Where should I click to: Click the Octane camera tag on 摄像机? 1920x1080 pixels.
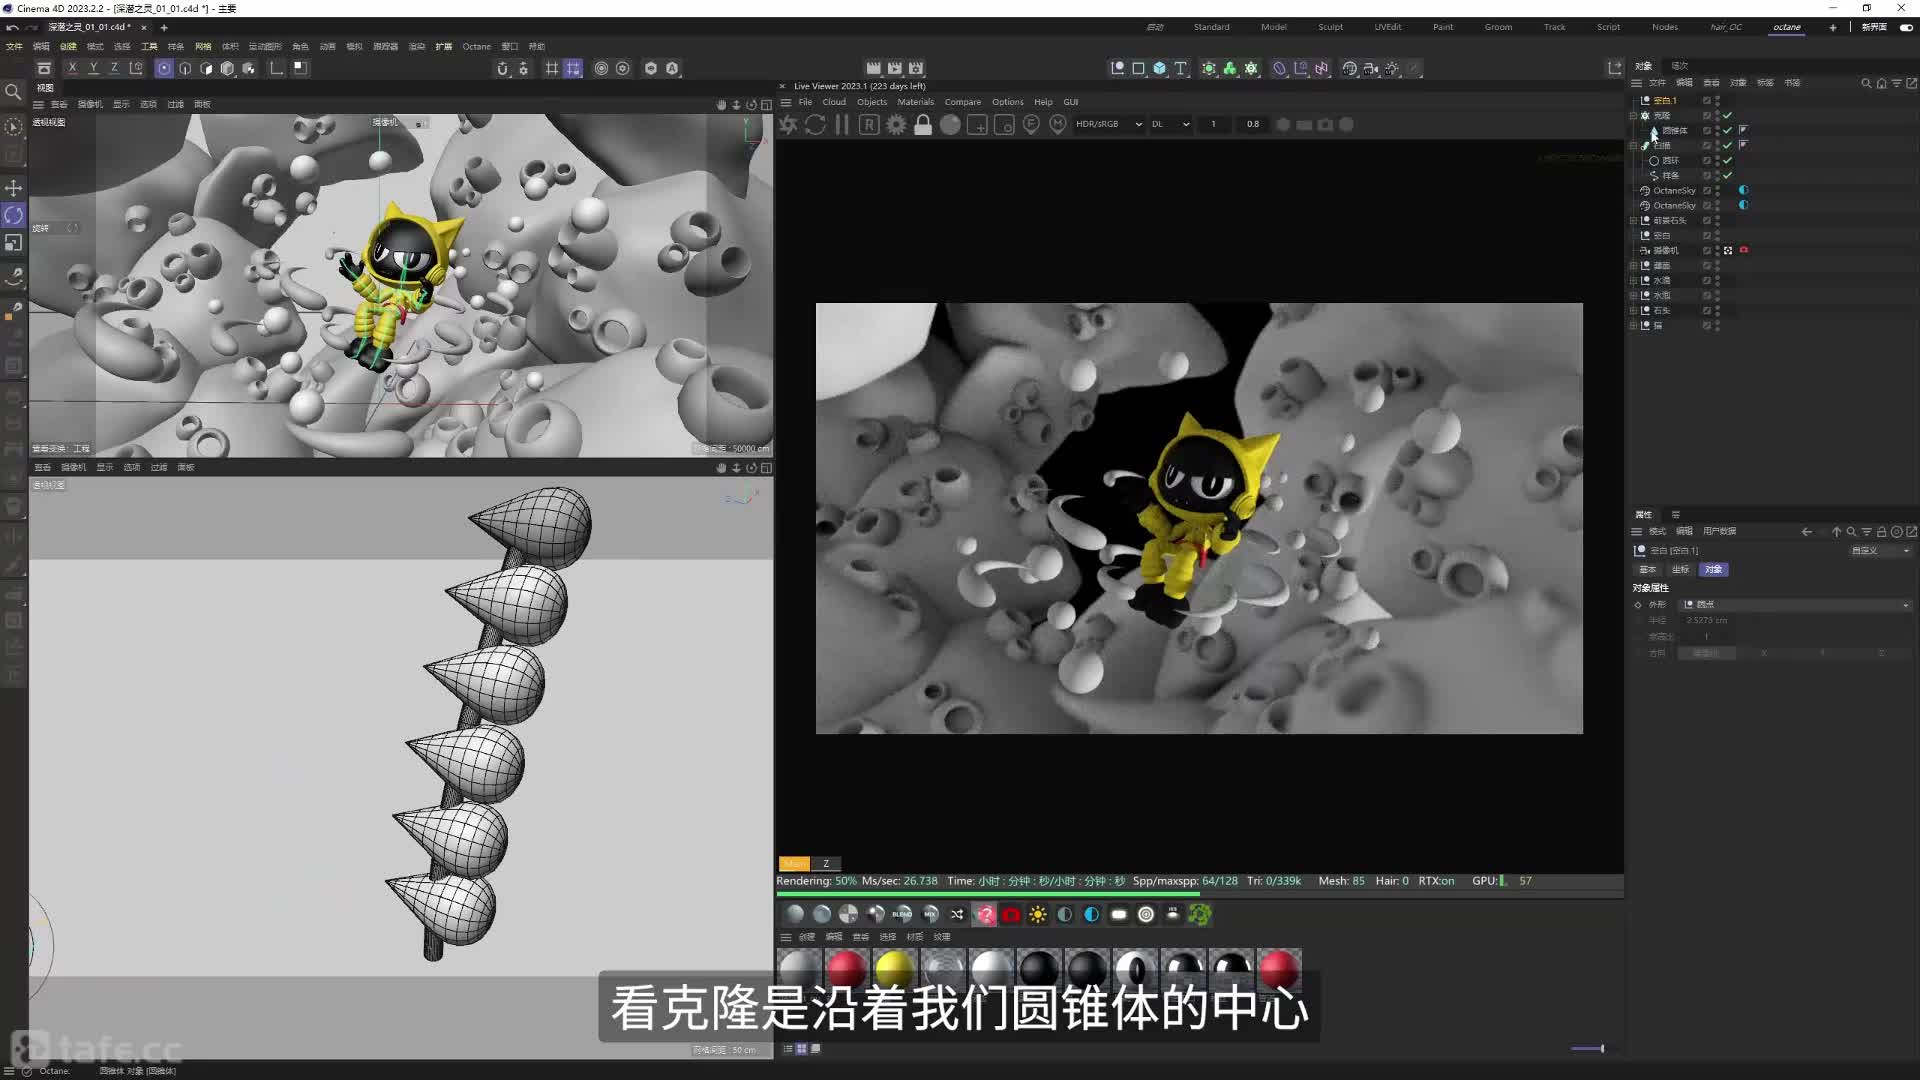(1744, 250)
